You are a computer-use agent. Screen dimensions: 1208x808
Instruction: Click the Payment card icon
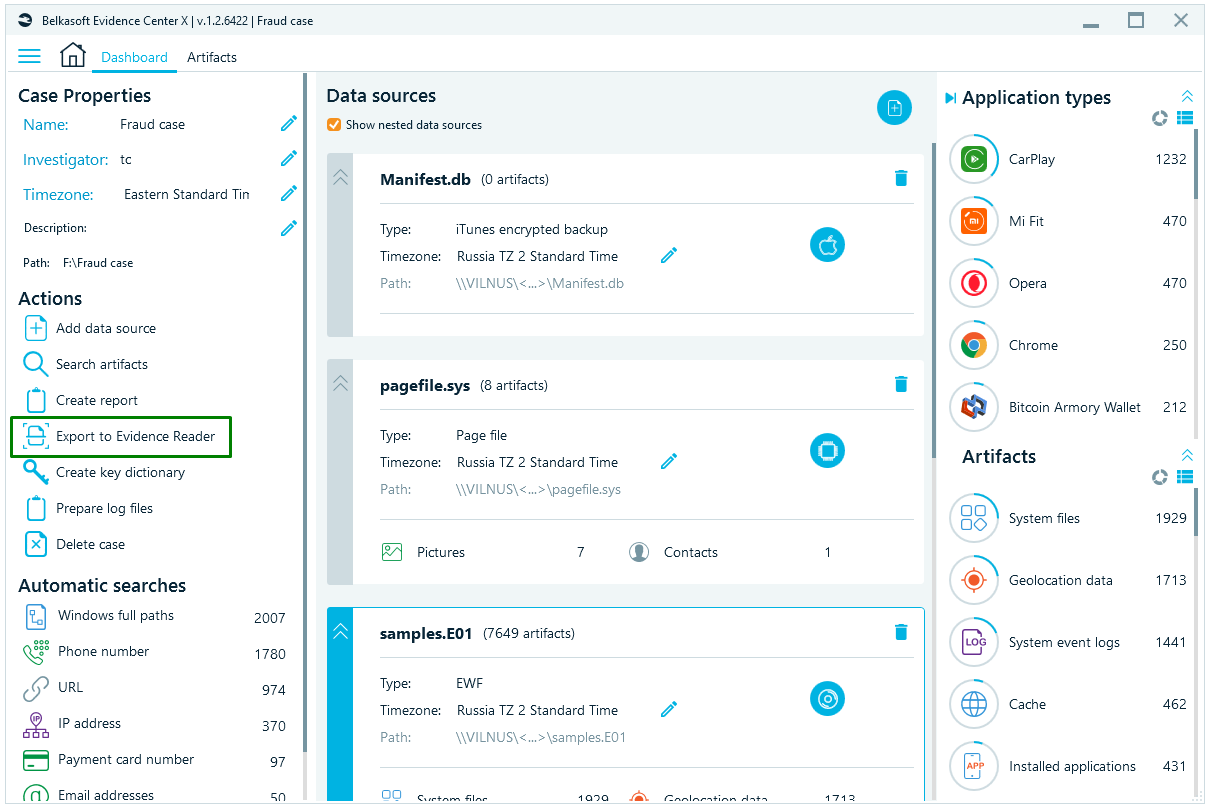click(36, 760)
